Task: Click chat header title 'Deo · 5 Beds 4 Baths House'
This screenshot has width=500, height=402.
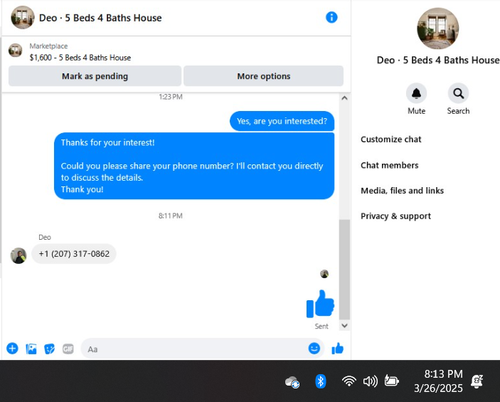Action: coord(100,18)
